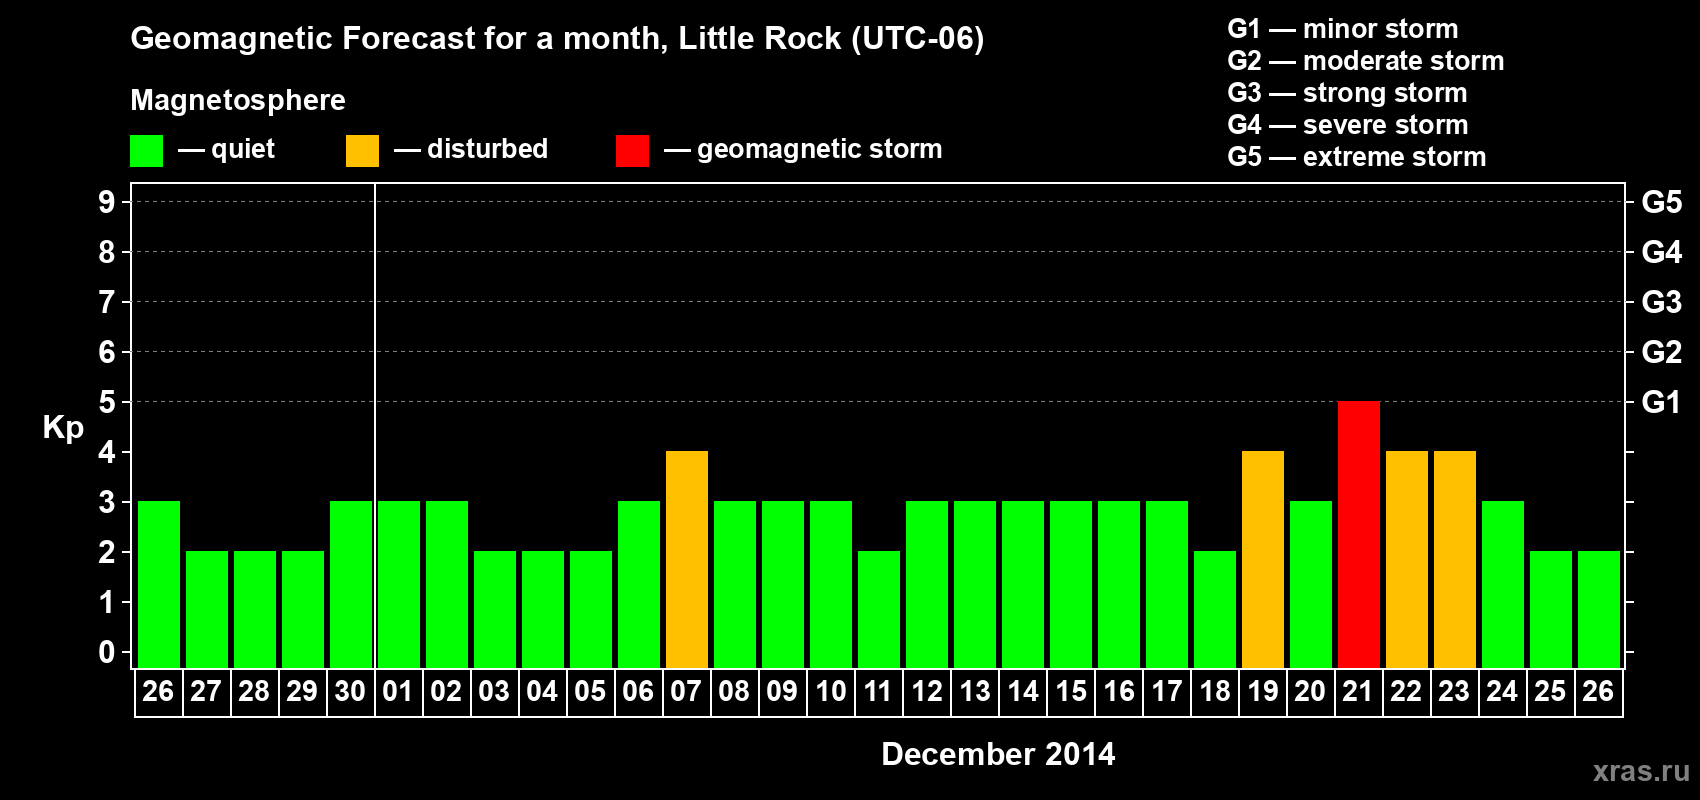The width and height of the screenshot is (1700, 800).
Task: Click the Kp value 3 tick label
Action: (x=107, y=502)
